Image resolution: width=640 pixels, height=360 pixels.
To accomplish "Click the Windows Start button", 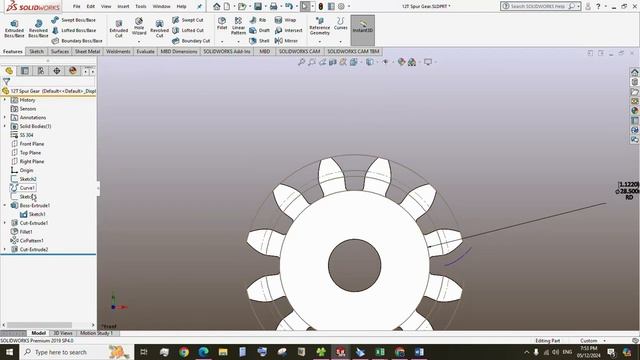I will click(9, 352).
